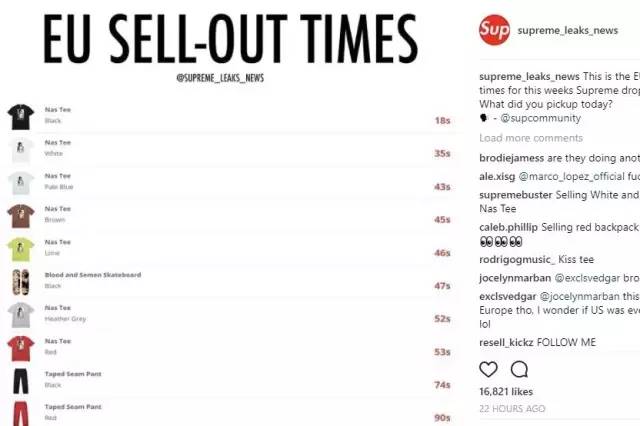Like the post with heart icon
The height and width of the screenshot is (426, 640).
pyautogui.click(x=489, y=369)
